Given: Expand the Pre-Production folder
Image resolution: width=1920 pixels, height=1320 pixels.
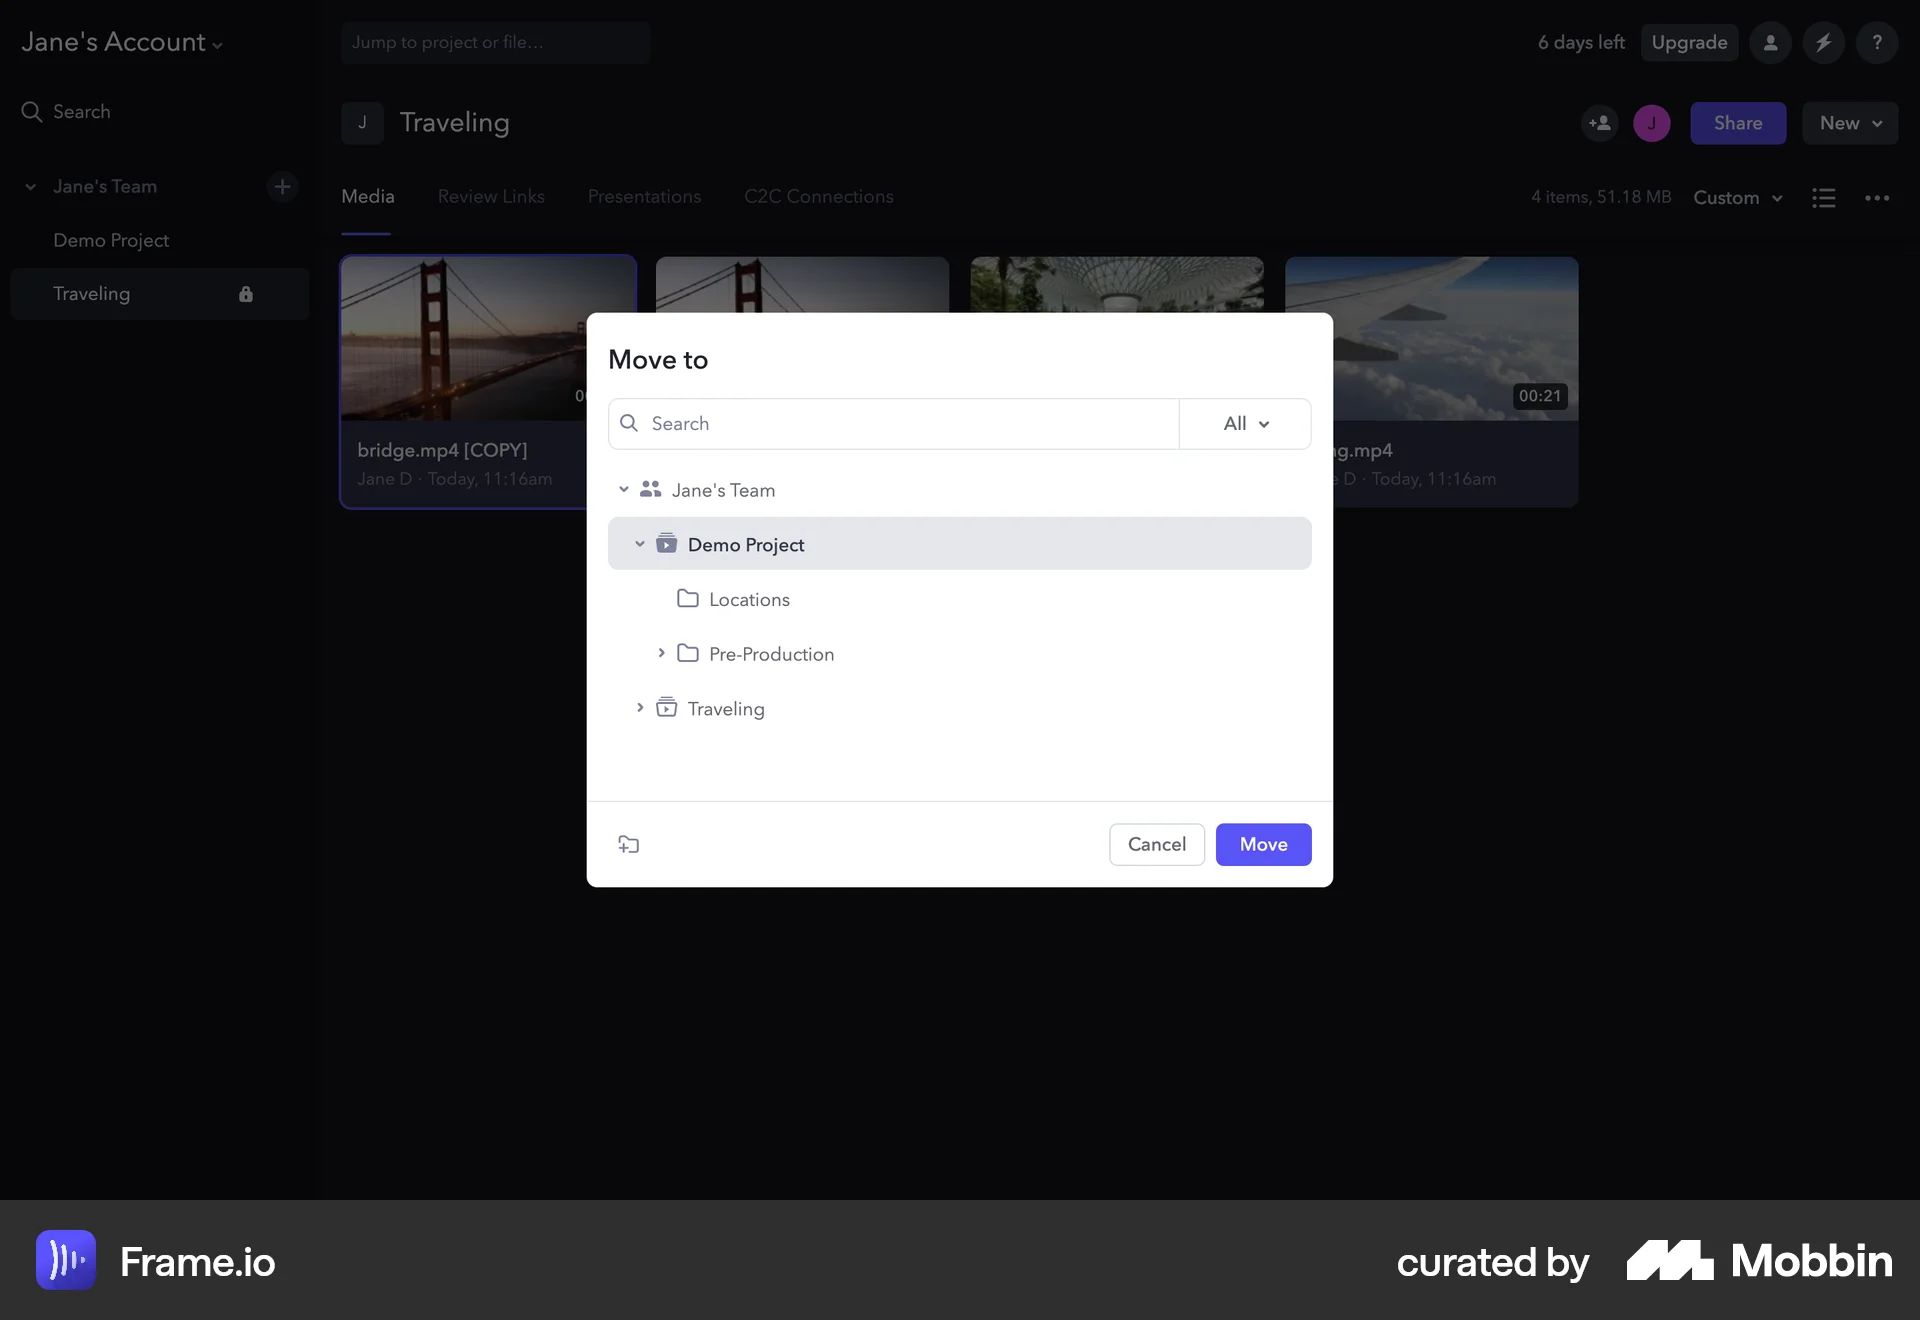Looking at the screenshot, I should click(662, 653).
